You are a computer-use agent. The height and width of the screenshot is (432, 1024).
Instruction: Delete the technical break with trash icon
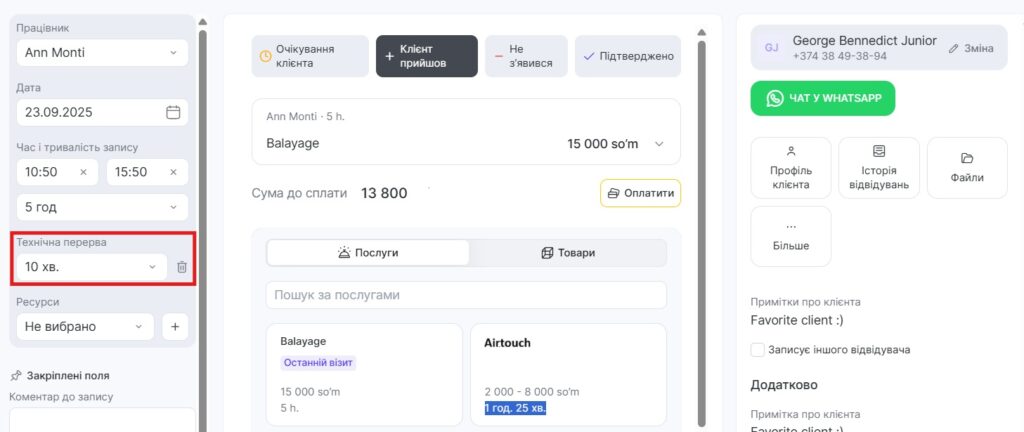click(181, 267)
